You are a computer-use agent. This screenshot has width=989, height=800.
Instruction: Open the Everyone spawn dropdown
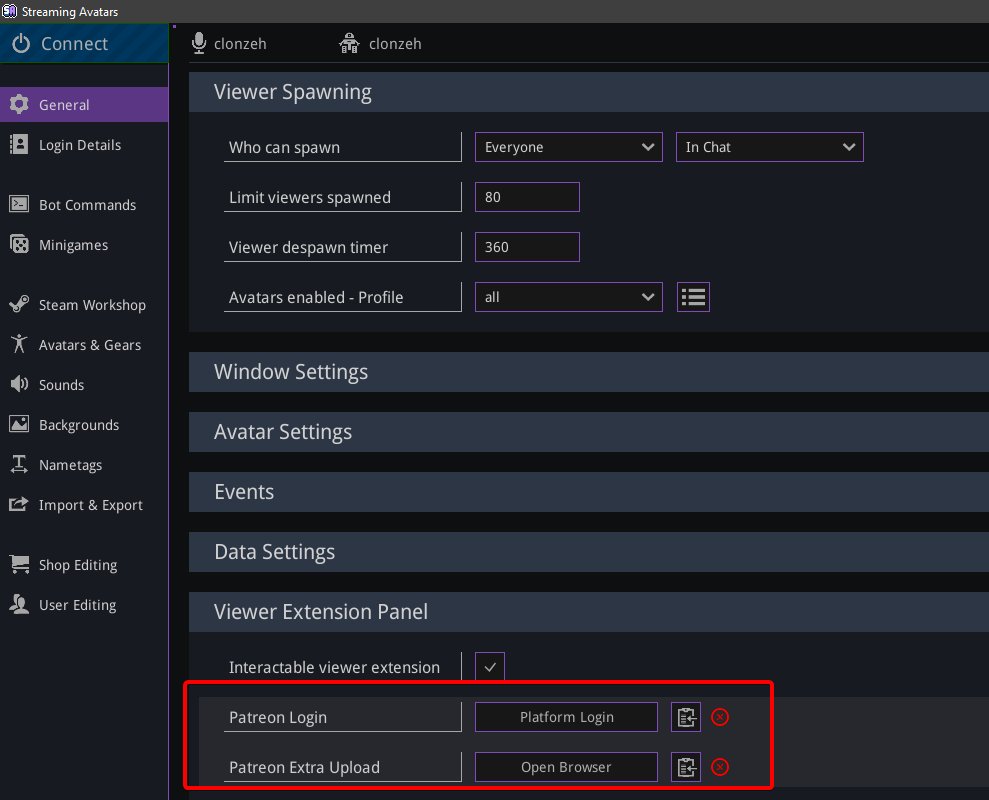tap(568, 147)
